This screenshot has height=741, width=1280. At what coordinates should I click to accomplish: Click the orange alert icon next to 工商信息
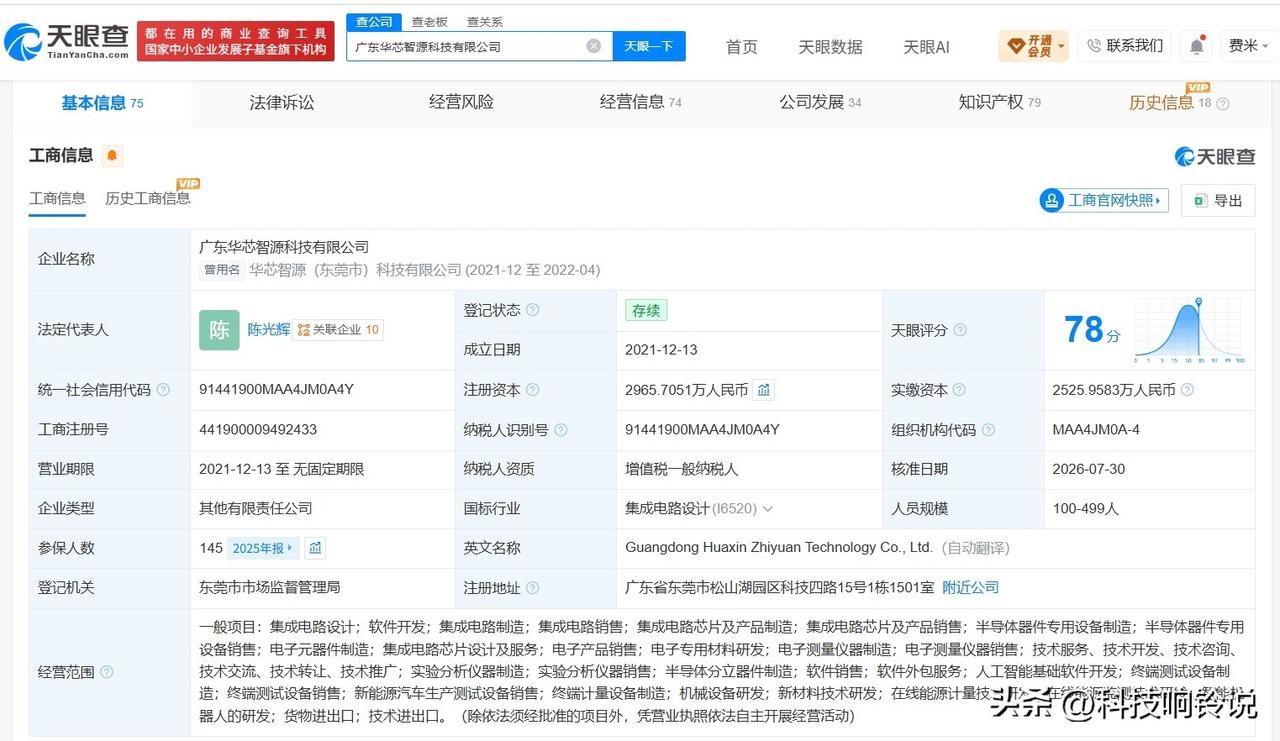tap(112, 155)
